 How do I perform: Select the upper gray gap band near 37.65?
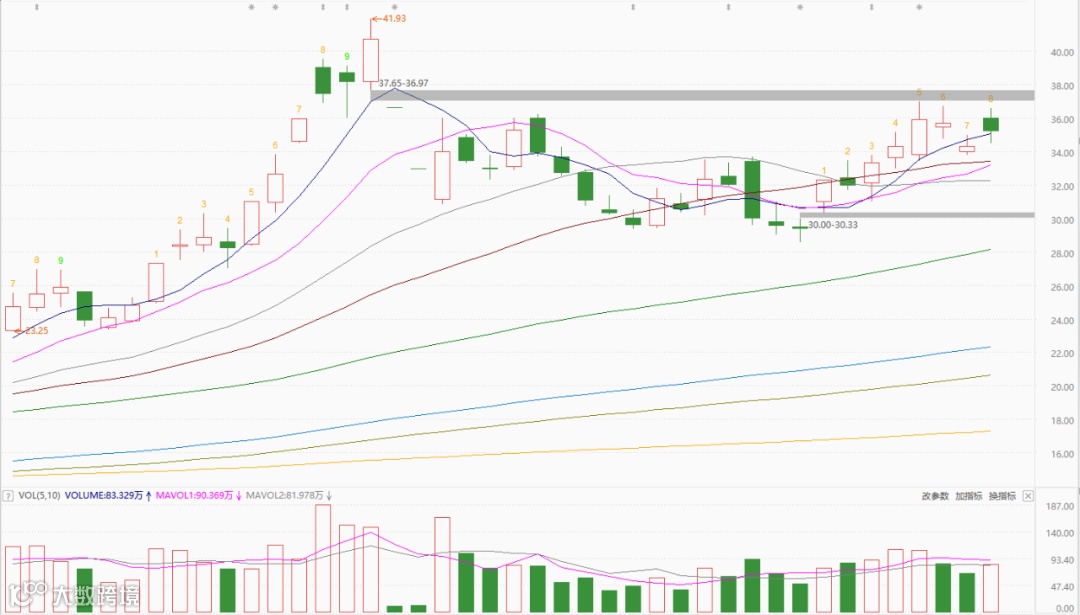tap(702, 95)
